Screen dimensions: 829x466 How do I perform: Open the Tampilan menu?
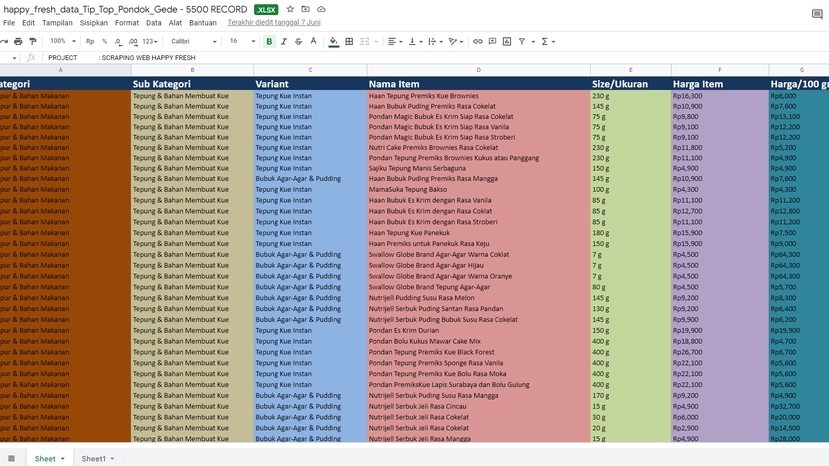57,23
